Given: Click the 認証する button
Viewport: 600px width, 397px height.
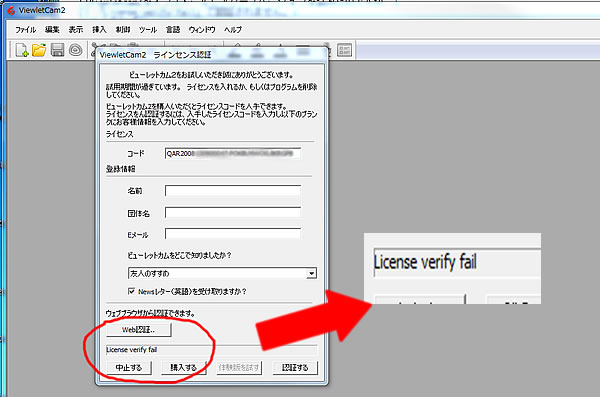Looking at the screenshot, I should click(x=295, y=368).
